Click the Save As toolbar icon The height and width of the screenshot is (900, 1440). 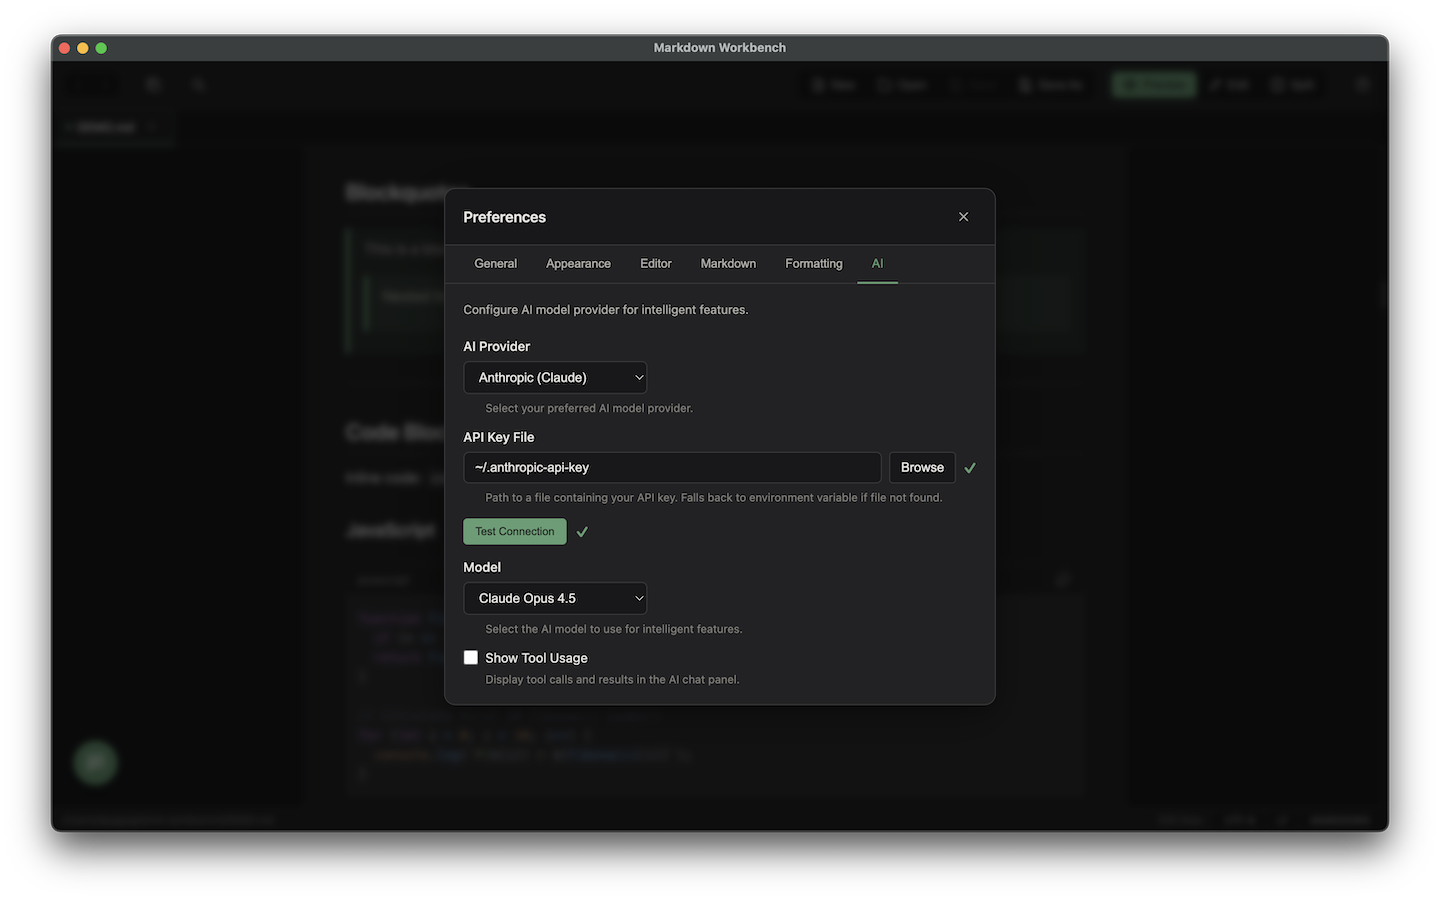1050,84
